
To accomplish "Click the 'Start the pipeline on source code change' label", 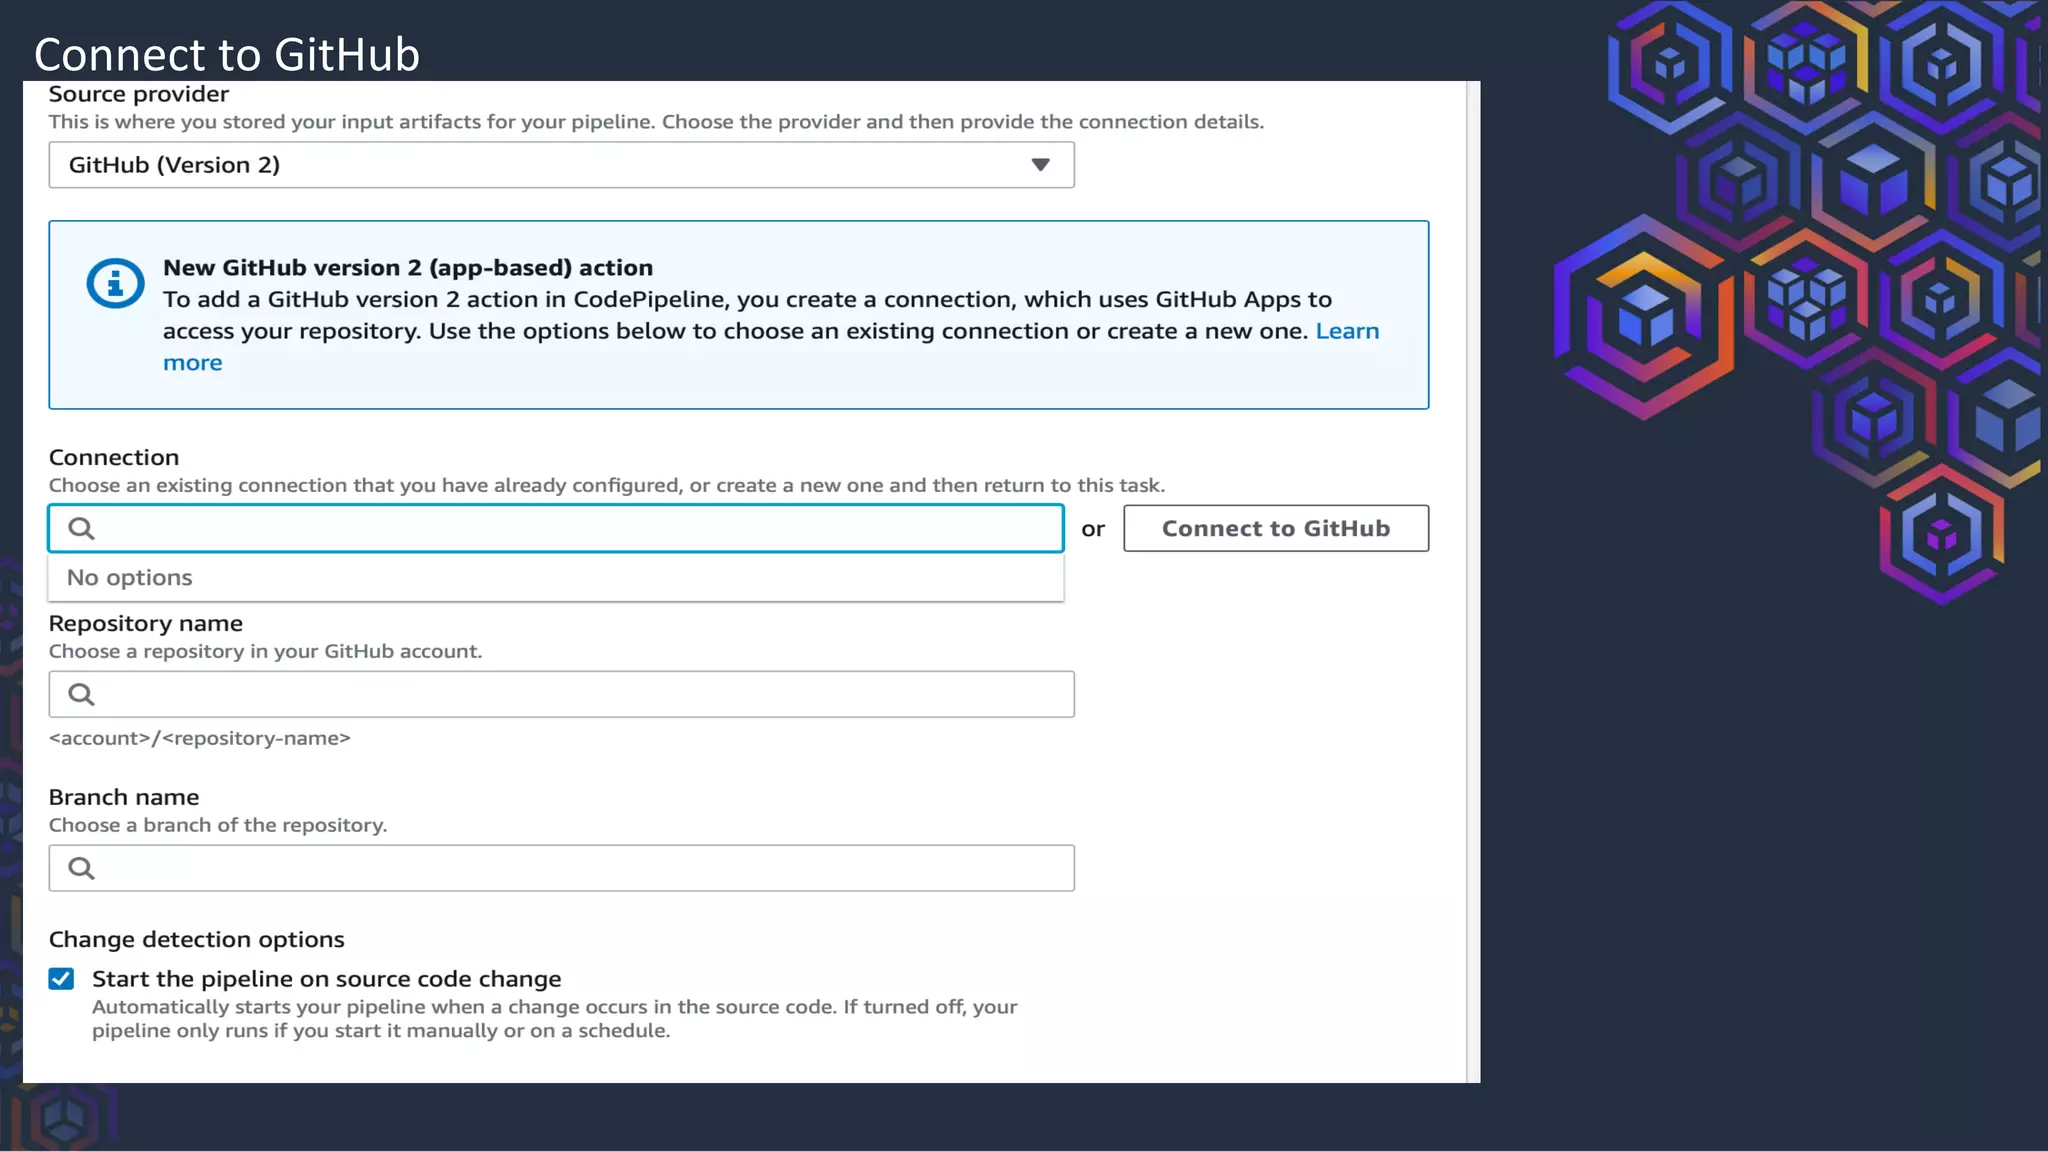I will 326,979.
